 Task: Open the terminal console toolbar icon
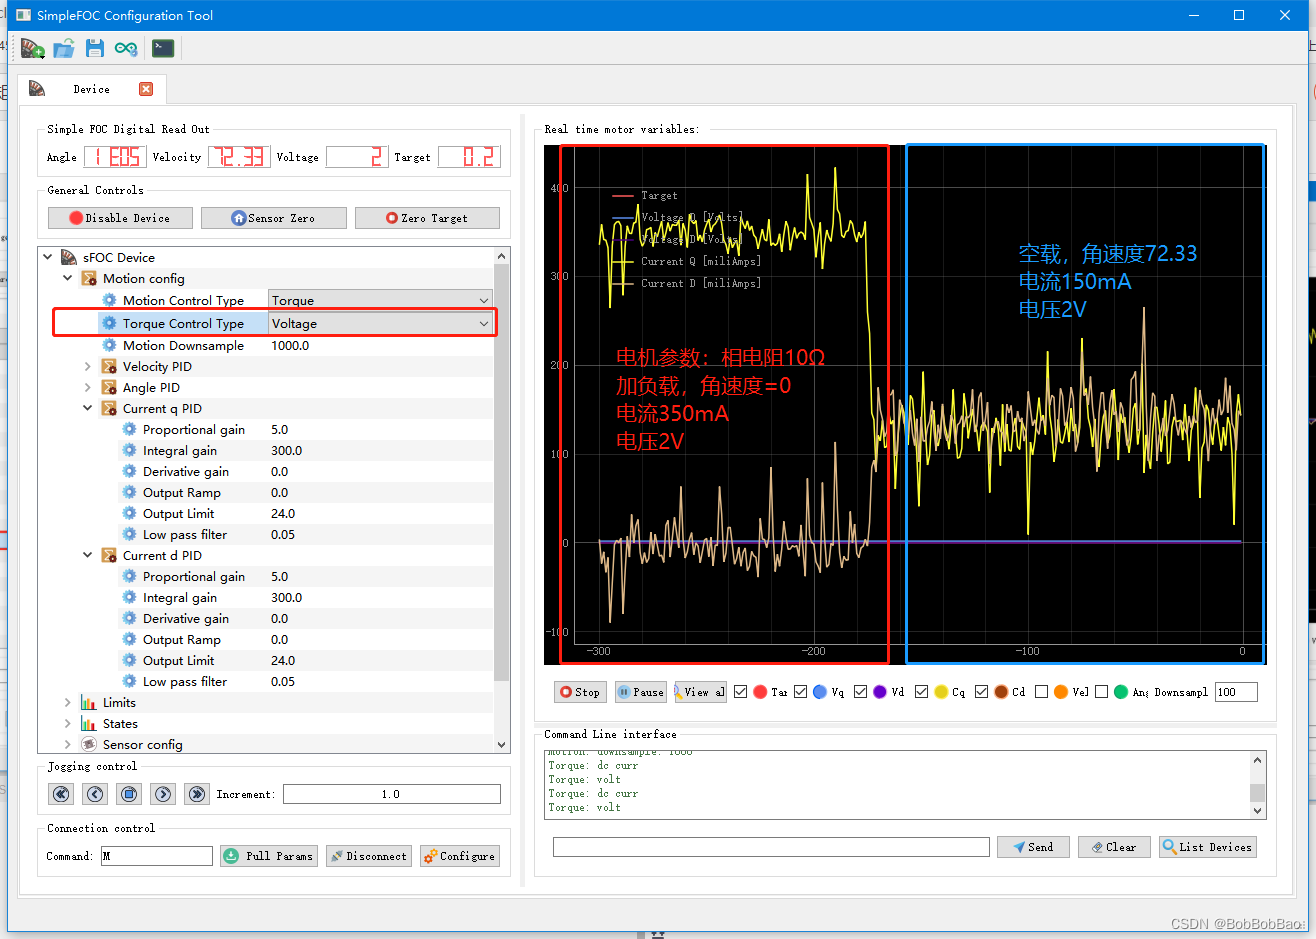163,48
